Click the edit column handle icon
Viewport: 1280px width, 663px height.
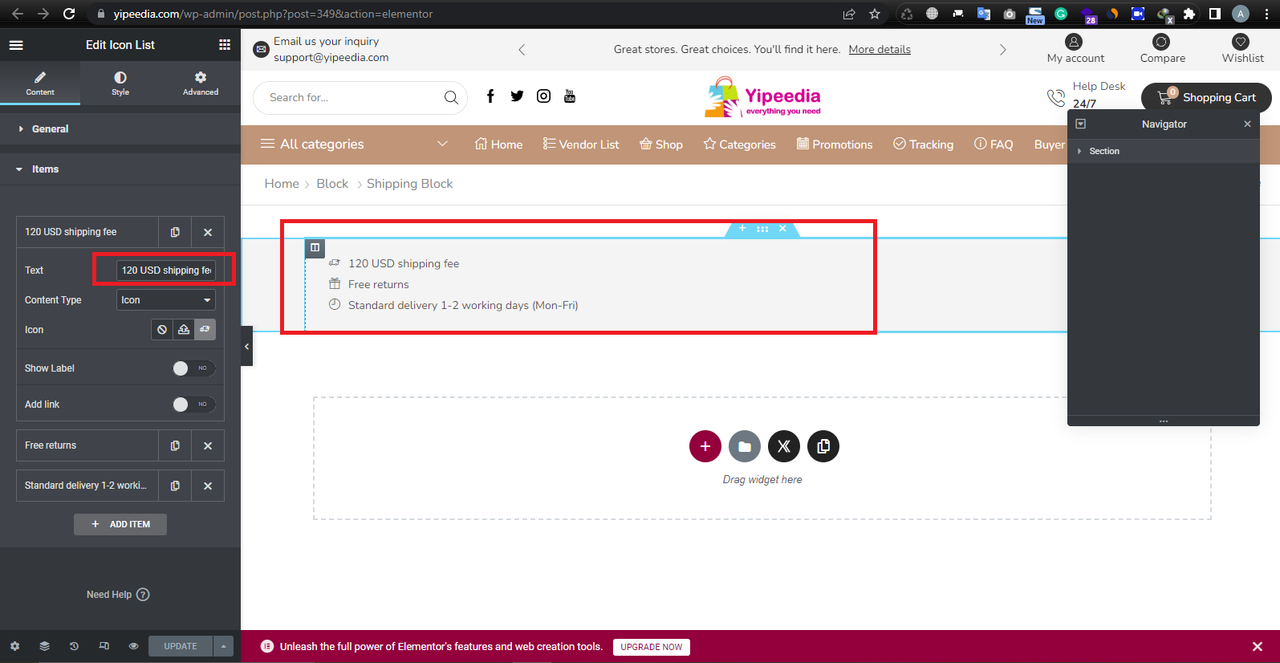pyautogui.click(x=314, y=248)
